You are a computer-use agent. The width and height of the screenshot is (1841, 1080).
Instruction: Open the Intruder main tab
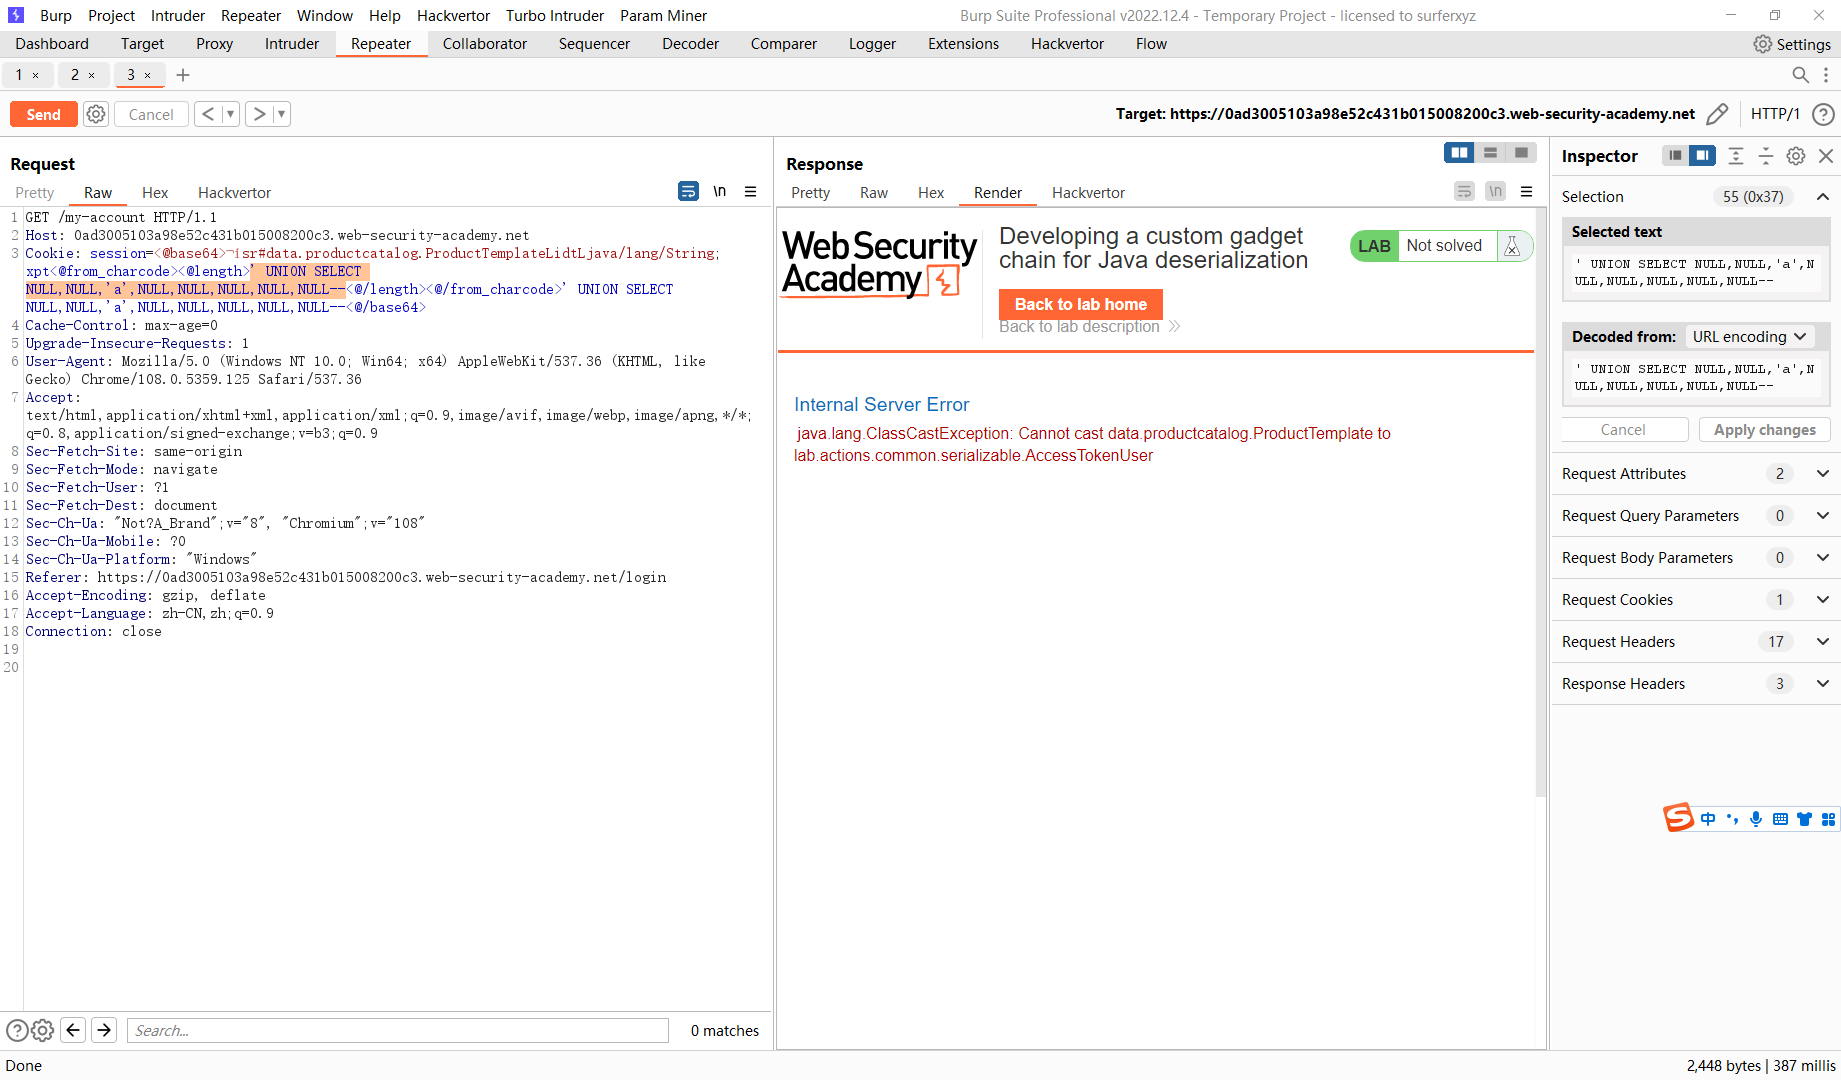[292, 44]
